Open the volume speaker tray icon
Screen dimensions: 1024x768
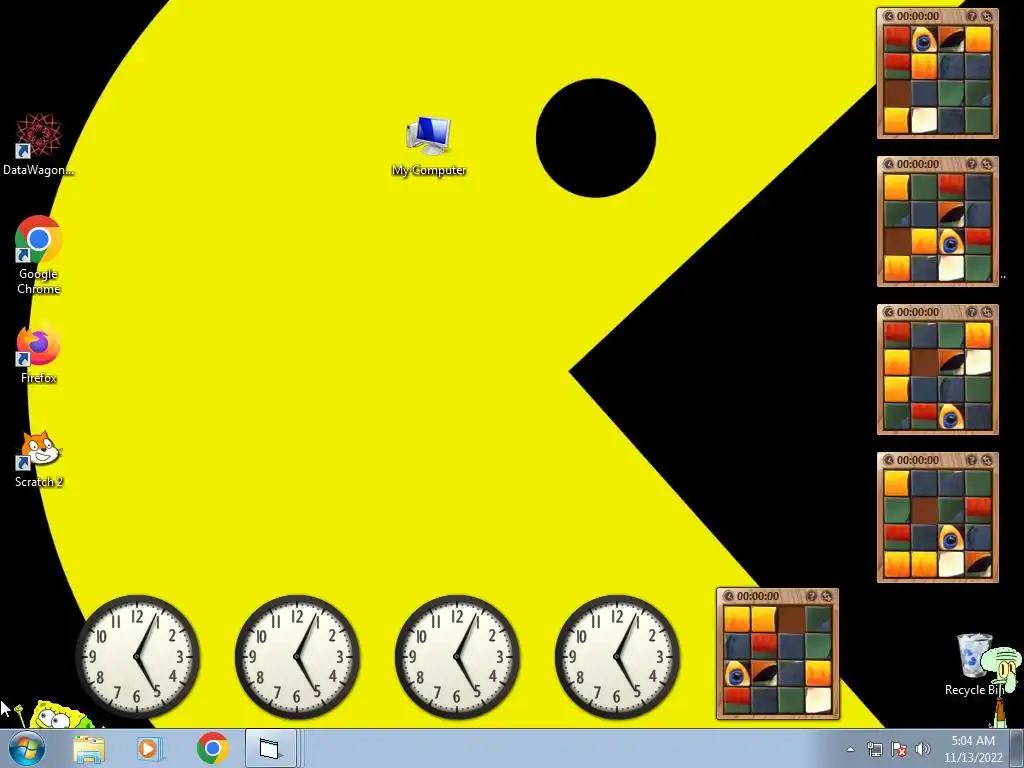(922, 749)
